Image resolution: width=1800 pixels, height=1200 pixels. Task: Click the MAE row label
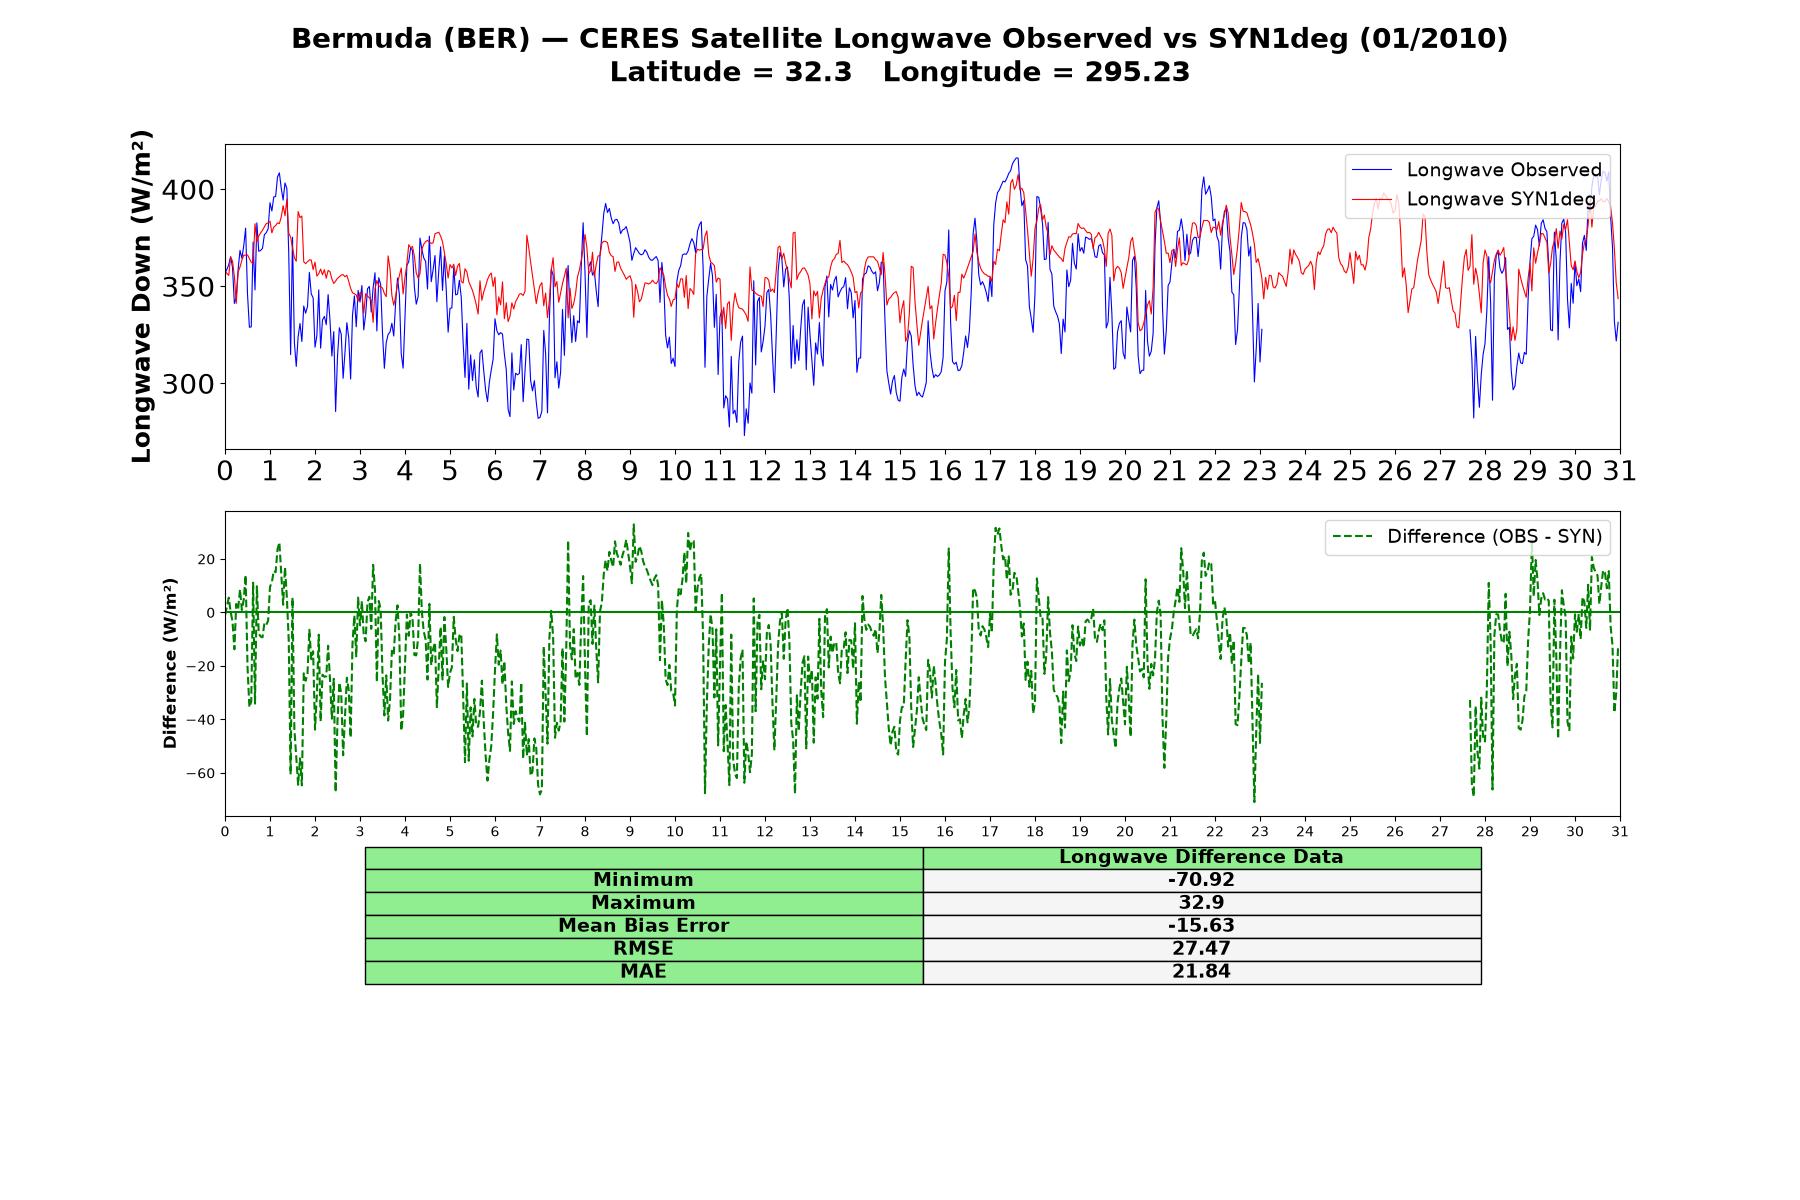point(643,972)
